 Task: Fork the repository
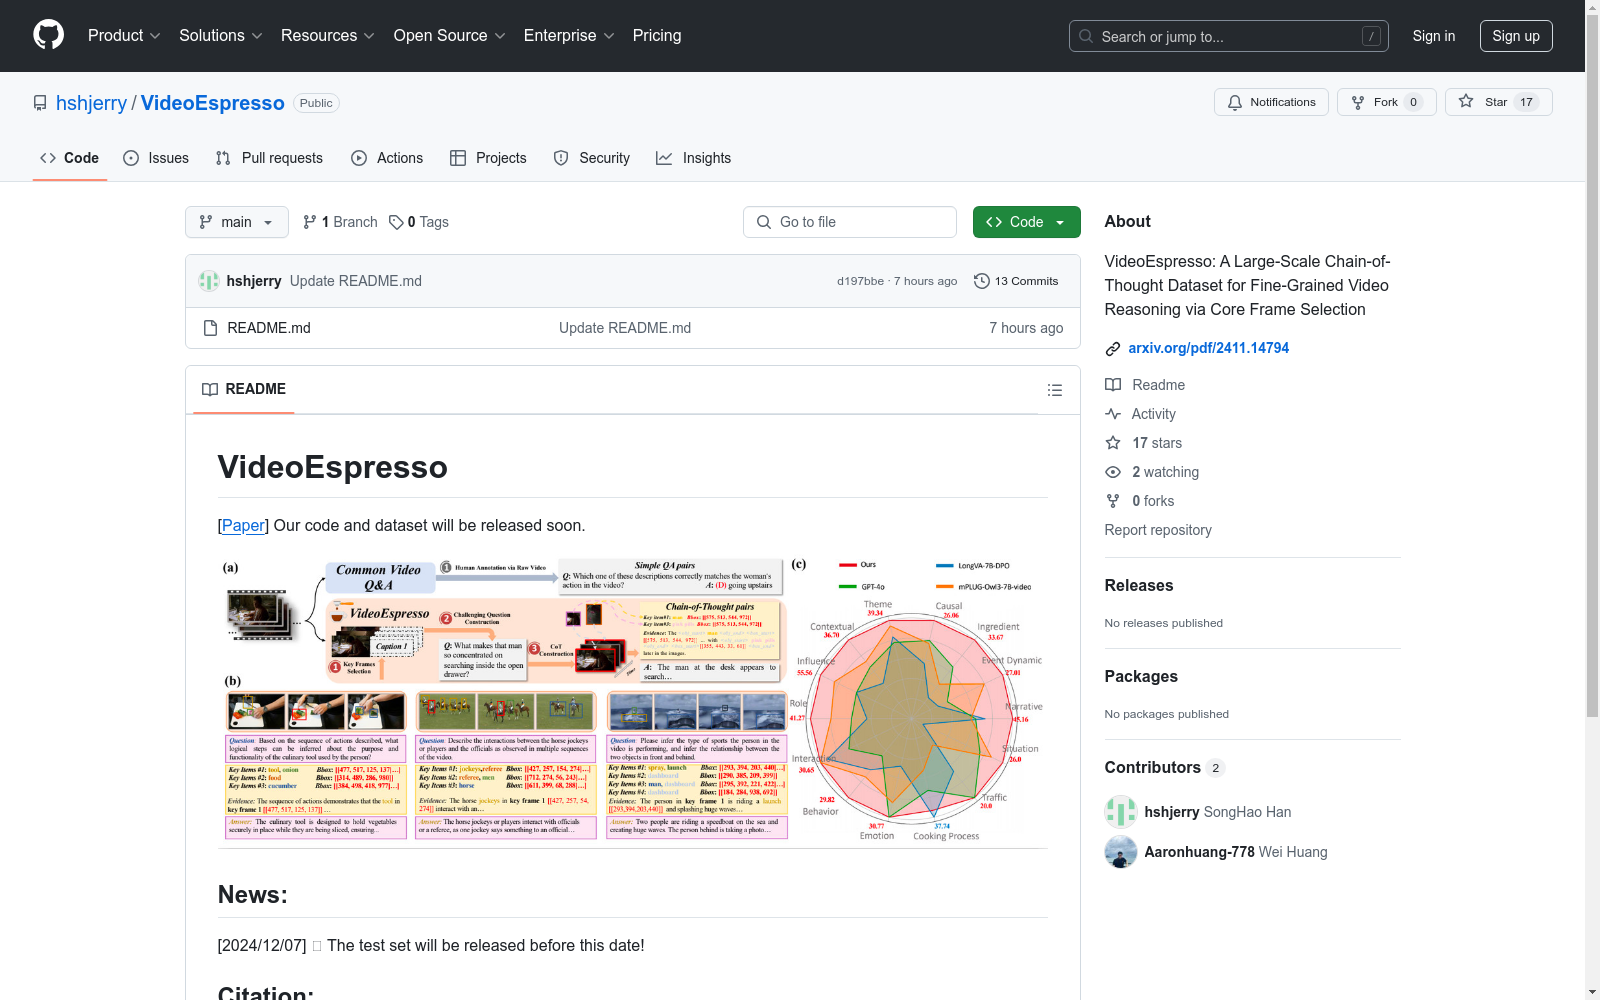(x=1386, y=102)
